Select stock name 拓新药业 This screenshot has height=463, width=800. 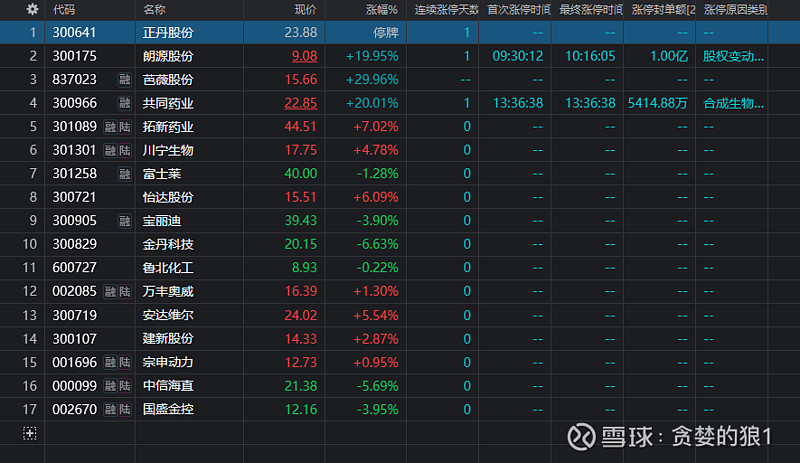pos(168,127)
